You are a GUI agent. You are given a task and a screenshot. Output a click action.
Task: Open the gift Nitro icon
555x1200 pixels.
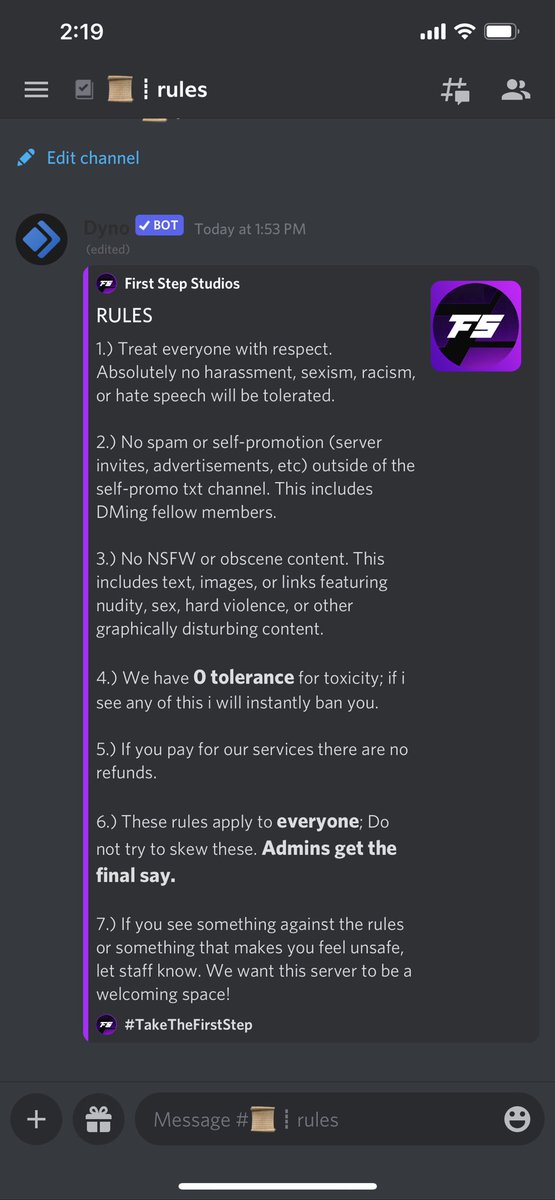(x=98, y=1119)
